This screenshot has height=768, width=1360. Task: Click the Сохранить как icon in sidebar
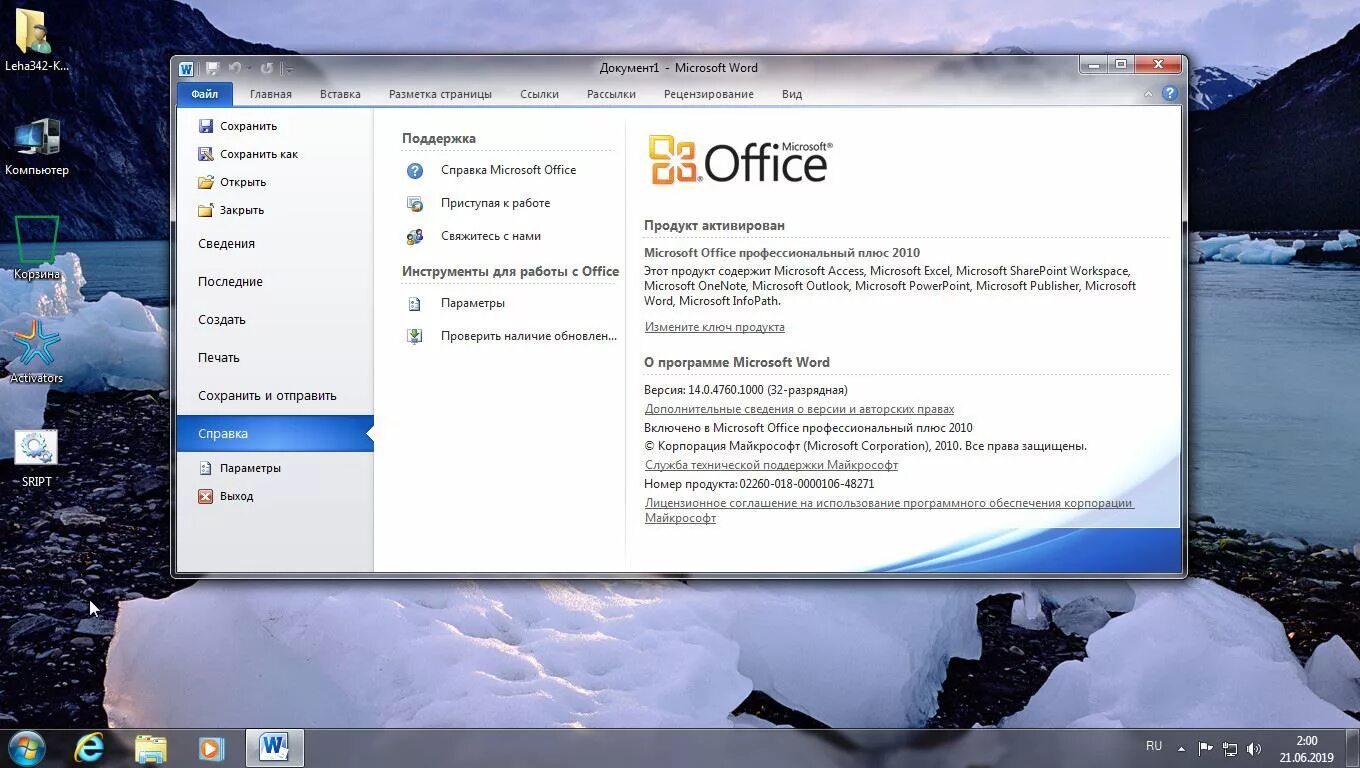point(206,154)
